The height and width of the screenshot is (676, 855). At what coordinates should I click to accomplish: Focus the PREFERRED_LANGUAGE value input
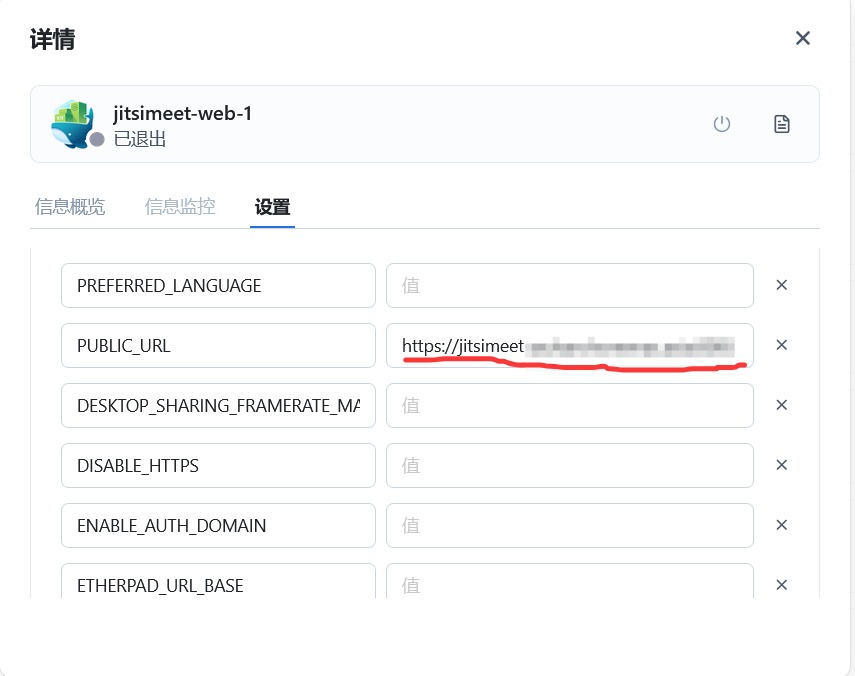point(569,285)
